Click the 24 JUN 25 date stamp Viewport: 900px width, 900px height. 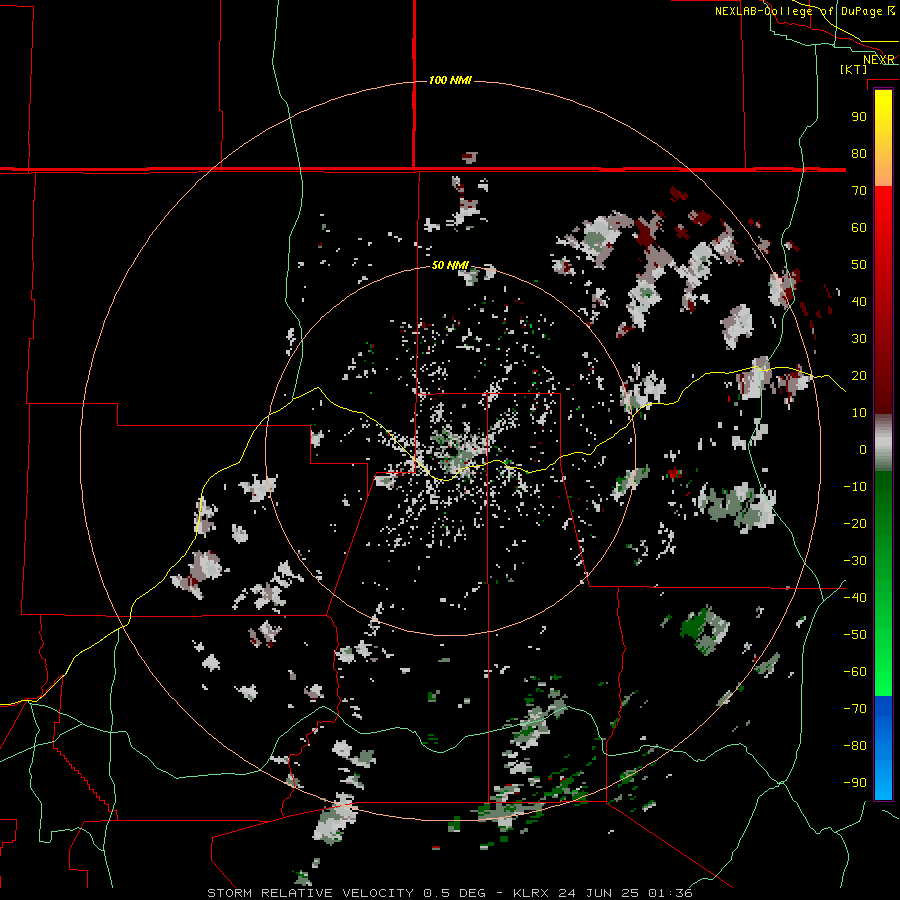tap(602, 893)
